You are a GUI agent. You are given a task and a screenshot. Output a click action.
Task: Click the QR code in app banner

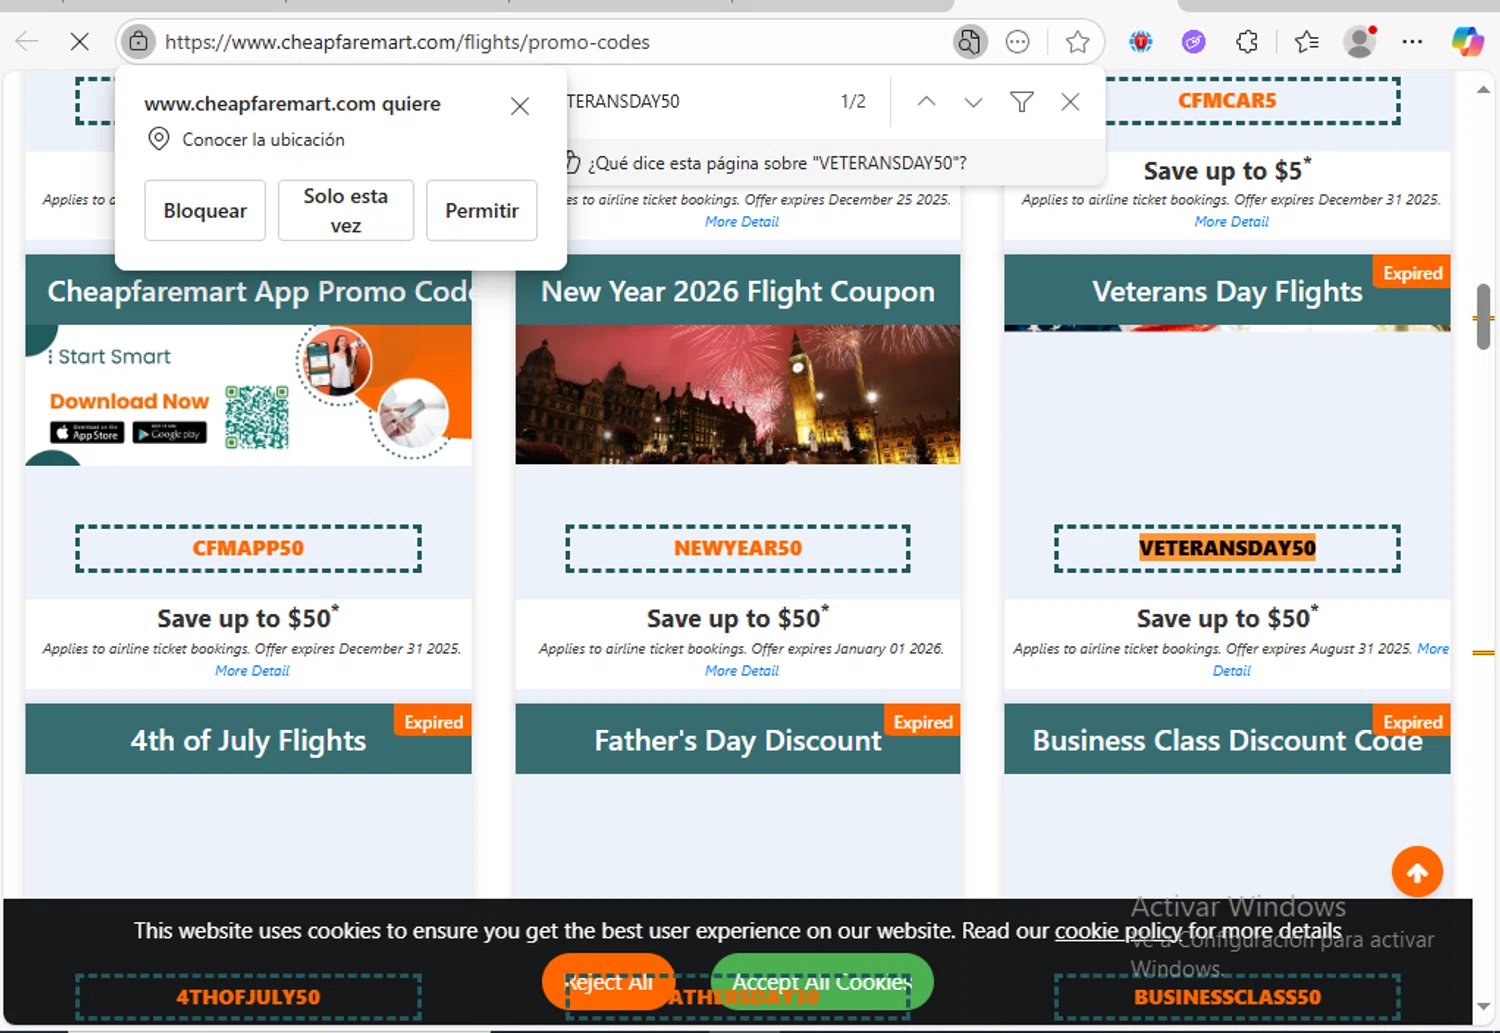point(257,417)
